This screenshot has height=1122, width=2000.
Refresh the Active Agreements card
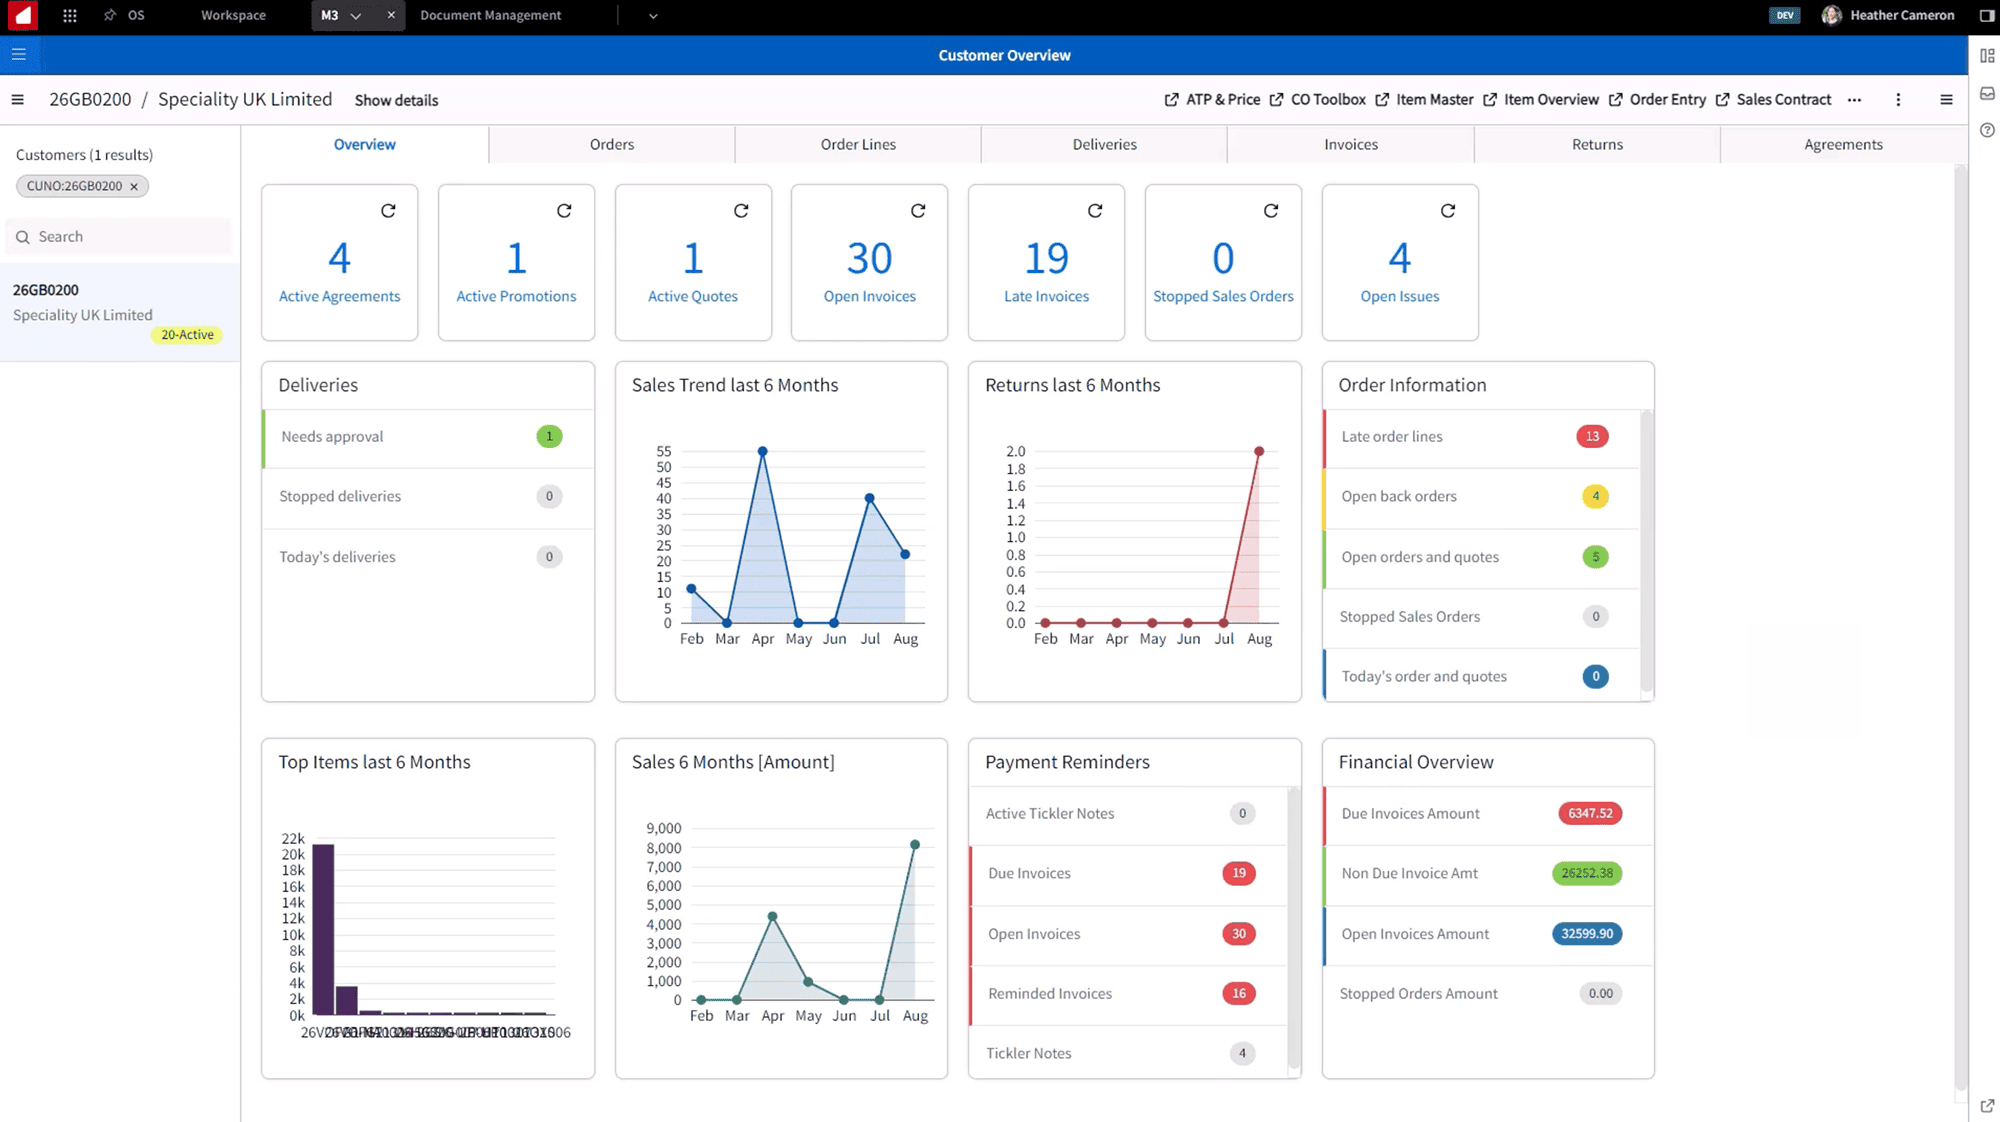point(388,210)
